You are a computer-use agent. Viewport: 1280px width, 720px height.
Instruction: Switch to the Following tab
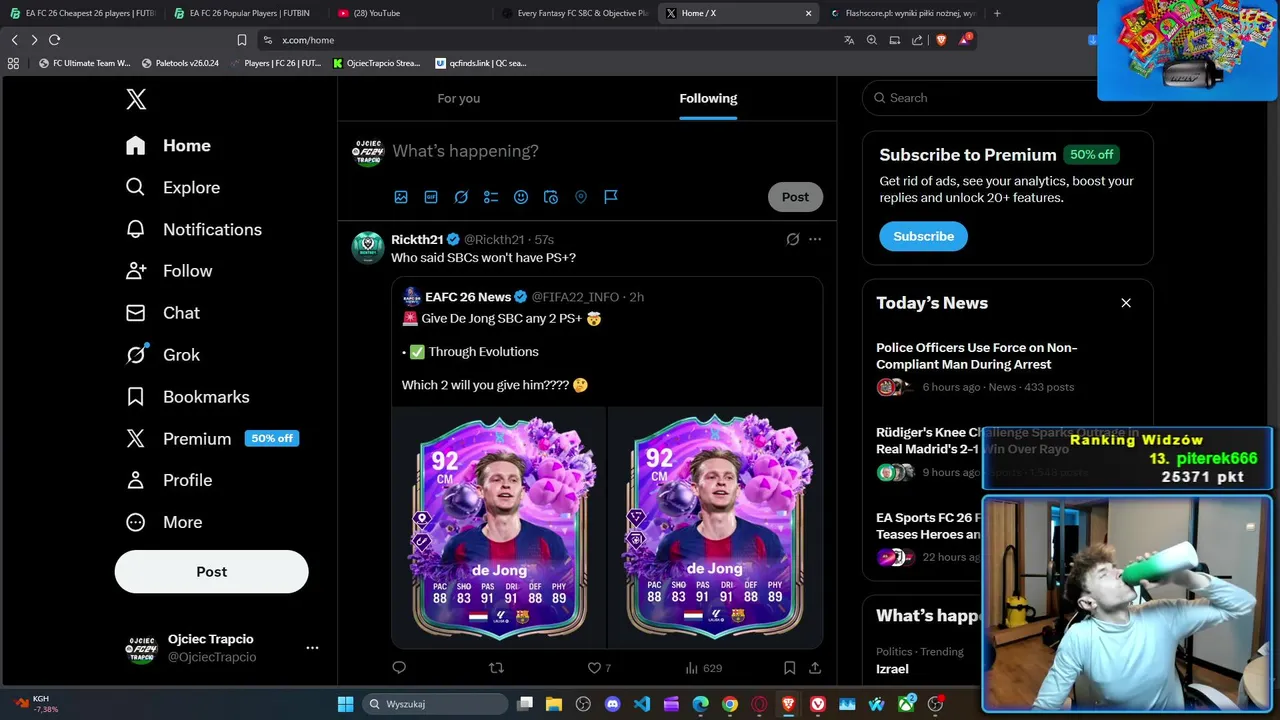[708, 98]
